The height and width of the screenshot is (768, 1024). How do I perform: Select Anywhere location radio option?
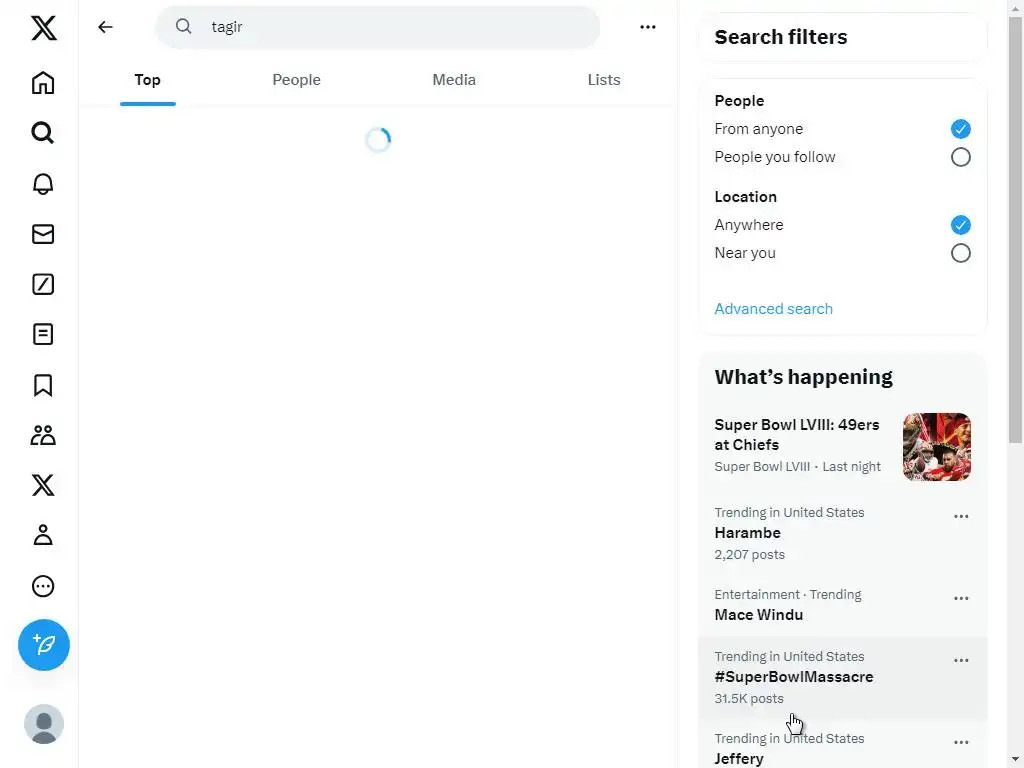click(x=960, y=225)
